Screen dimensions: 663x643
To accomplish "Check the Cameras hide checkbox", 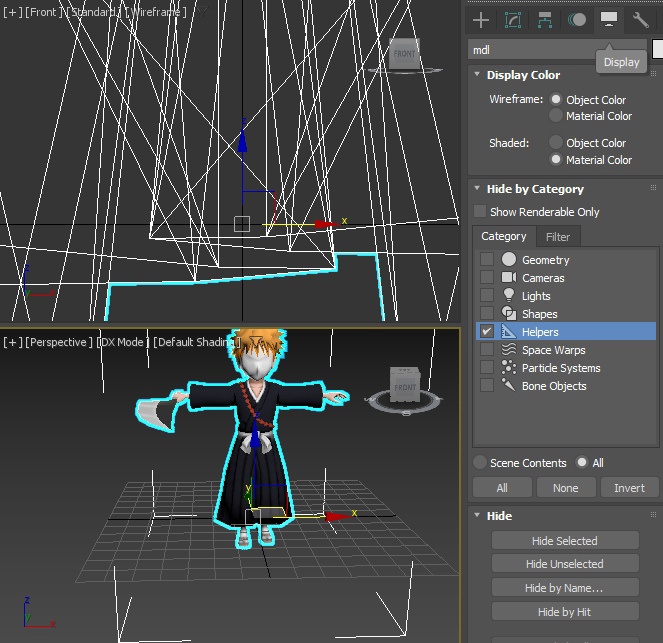I will pyautogui.click(x=487, y=277).
